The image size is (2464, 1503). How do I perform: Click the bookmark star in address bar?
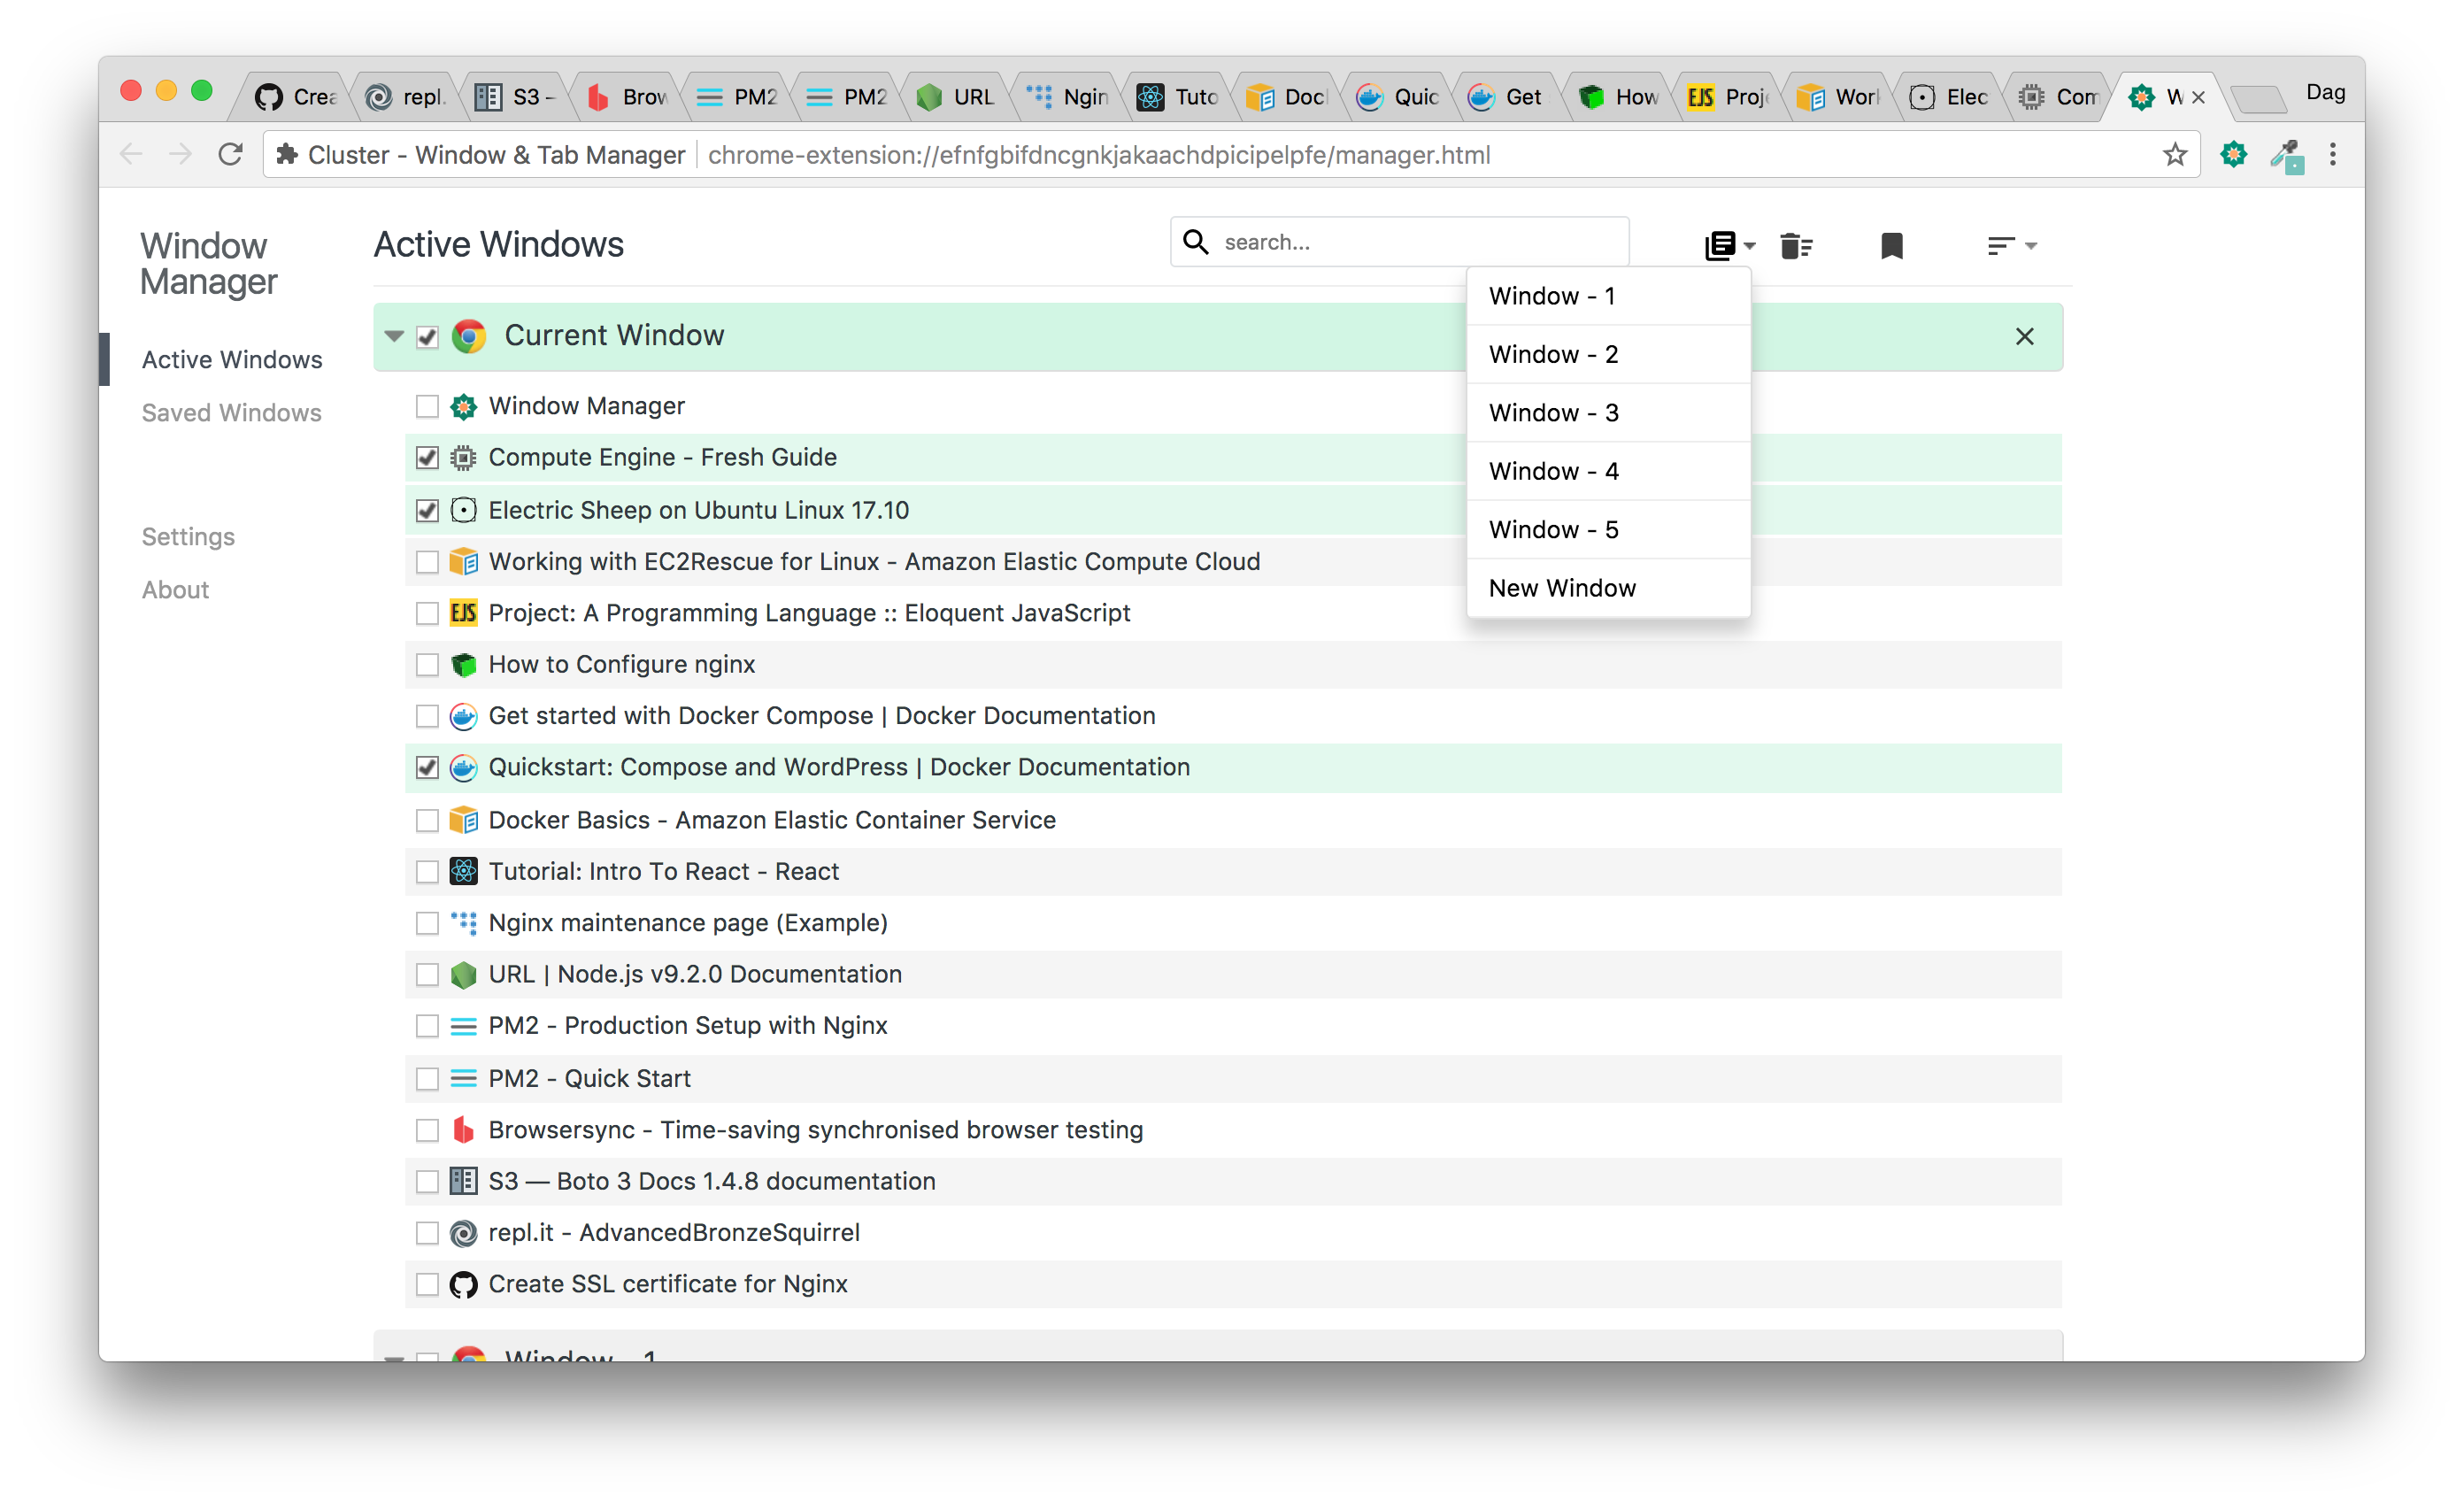tap(2174, 155)
